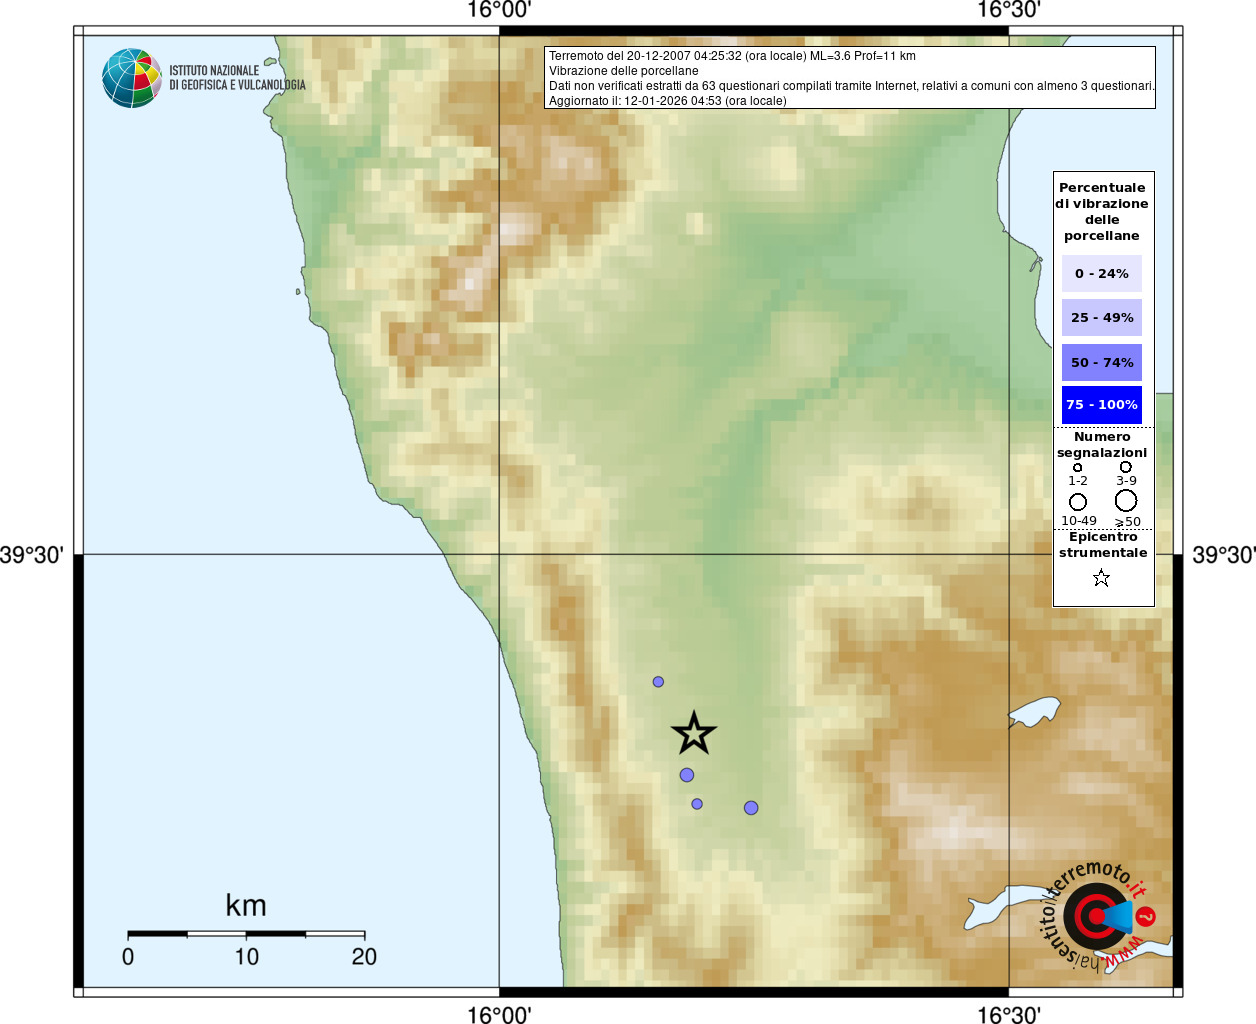Click the 75 - 100% color swatch
The width and height of the screenshot is (1256, 1024).
pos(1102,405)
